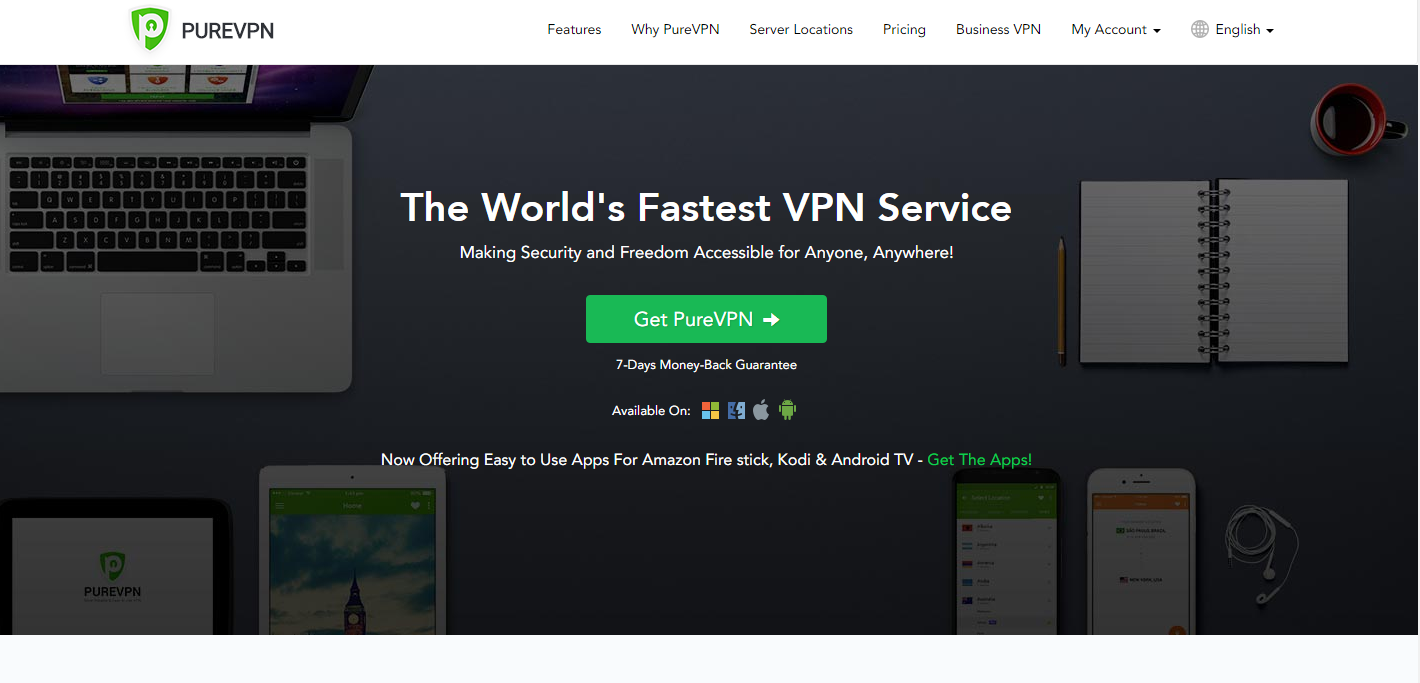The image size is (1420, 683).
Task: Click the Android robot platform icon
Action: pos(788,410)
